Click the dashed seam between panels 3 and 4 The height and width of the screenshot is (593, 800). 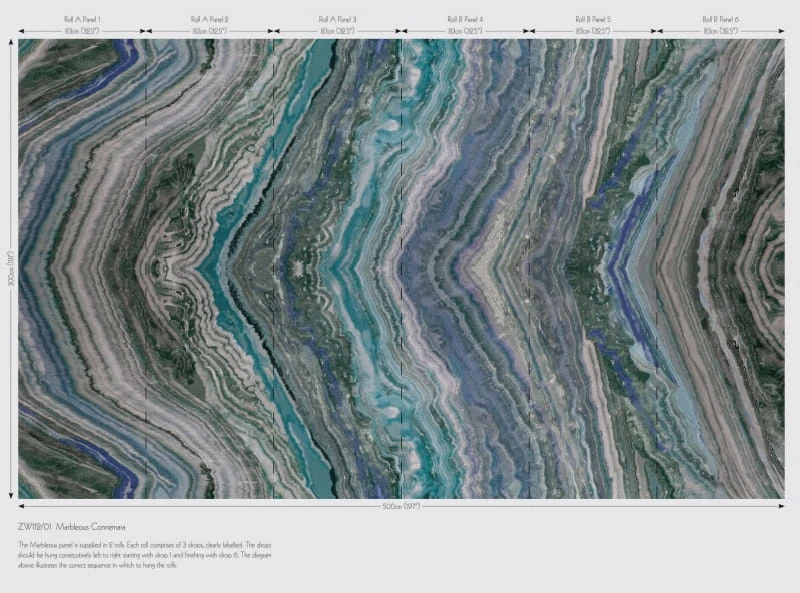(x=402, y=269)
